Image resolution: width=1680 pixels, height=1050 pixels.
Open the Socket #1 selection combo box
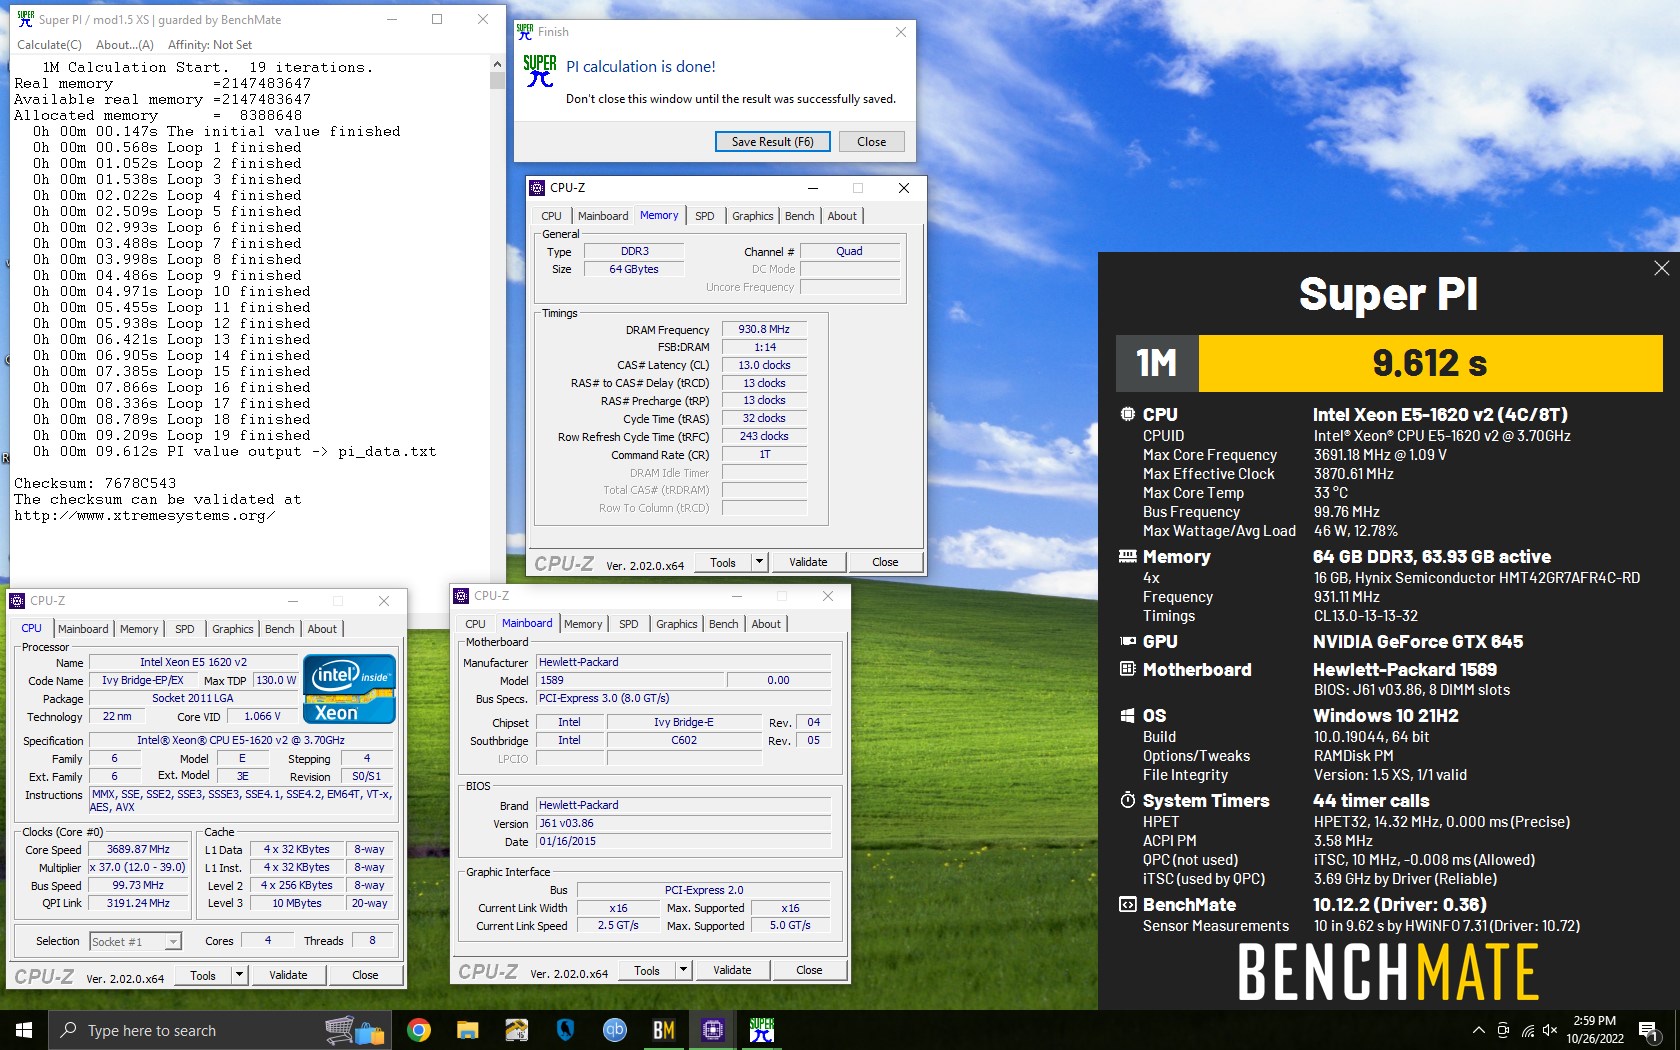135,941
